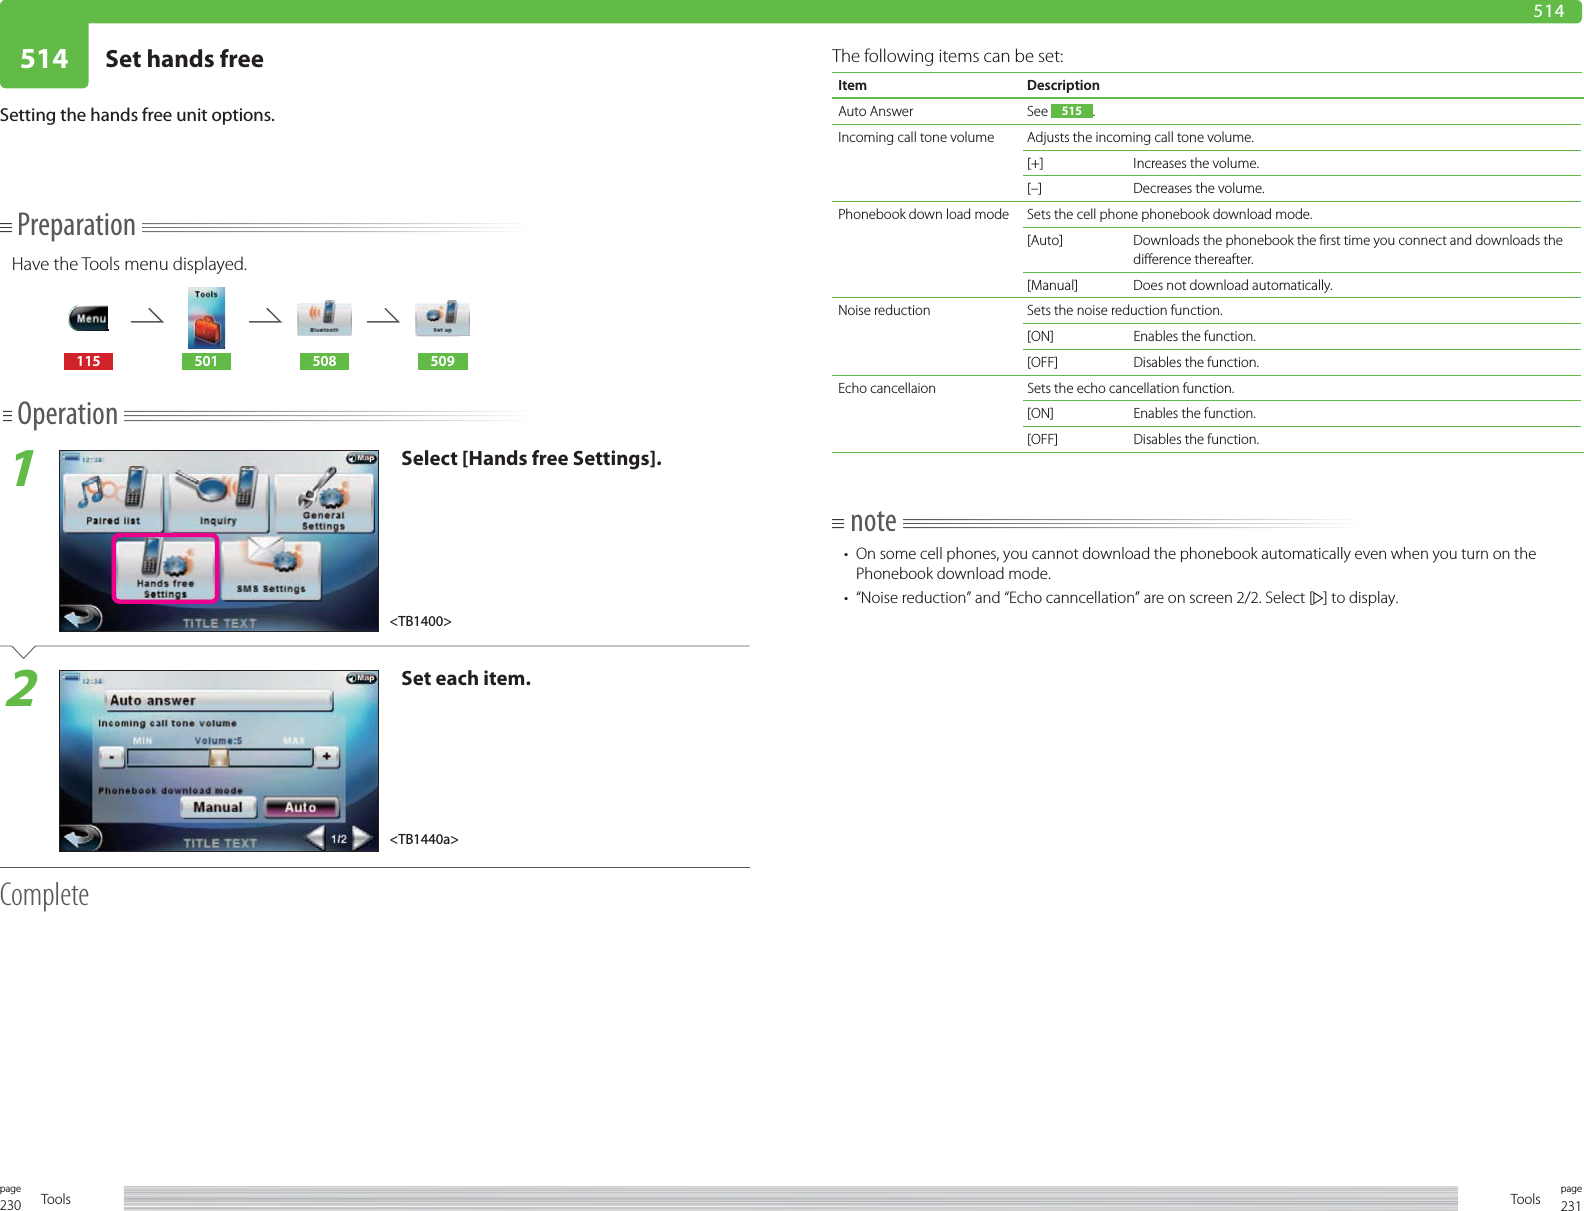
Task: Click the incoming call tone volume slider handle
Action: pyautogui.click(x=218, y=757)
